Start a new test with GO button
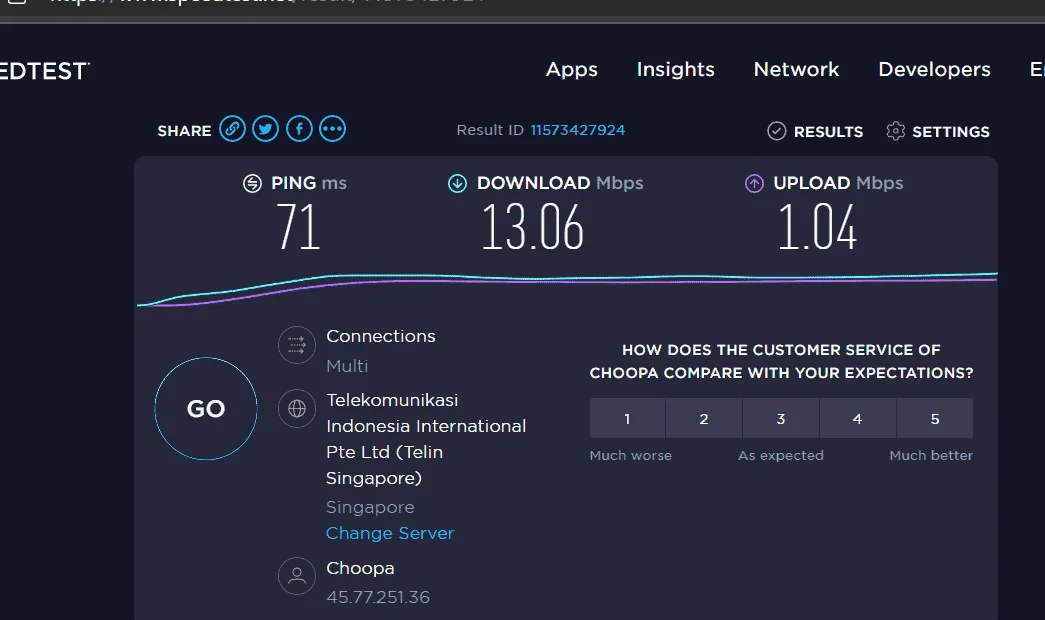The image size is (1045, 620). [x=206, y=409]
